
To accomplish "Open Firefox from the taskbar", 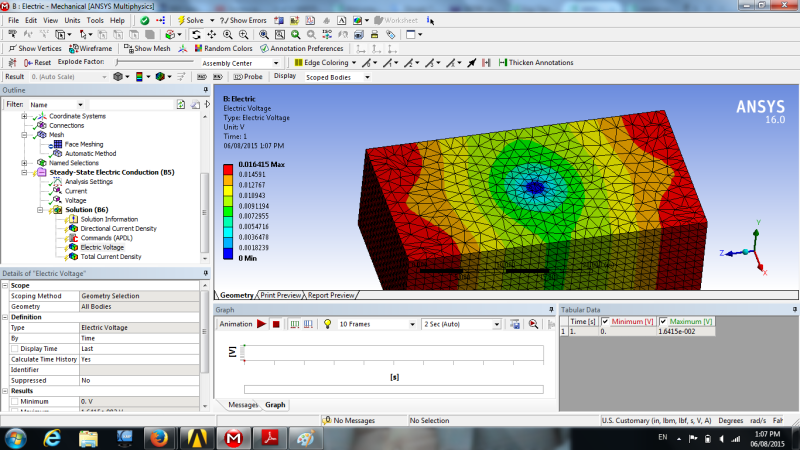I will tap(159, 438).
